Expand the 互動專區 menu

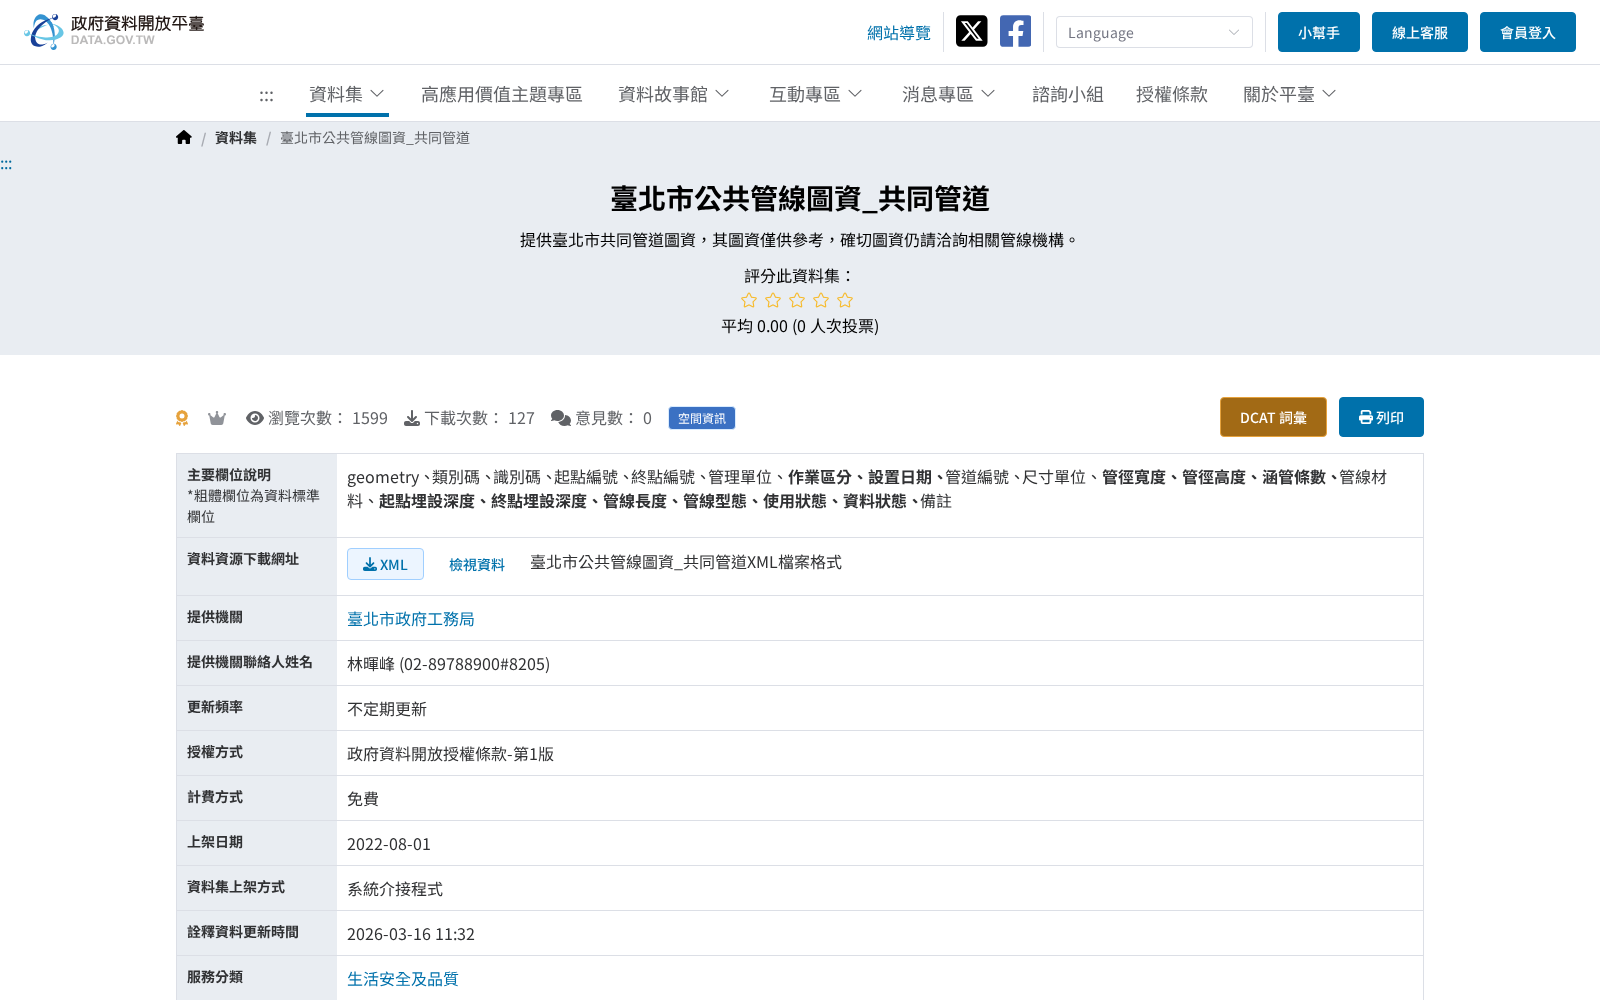[x=815, y=94]
